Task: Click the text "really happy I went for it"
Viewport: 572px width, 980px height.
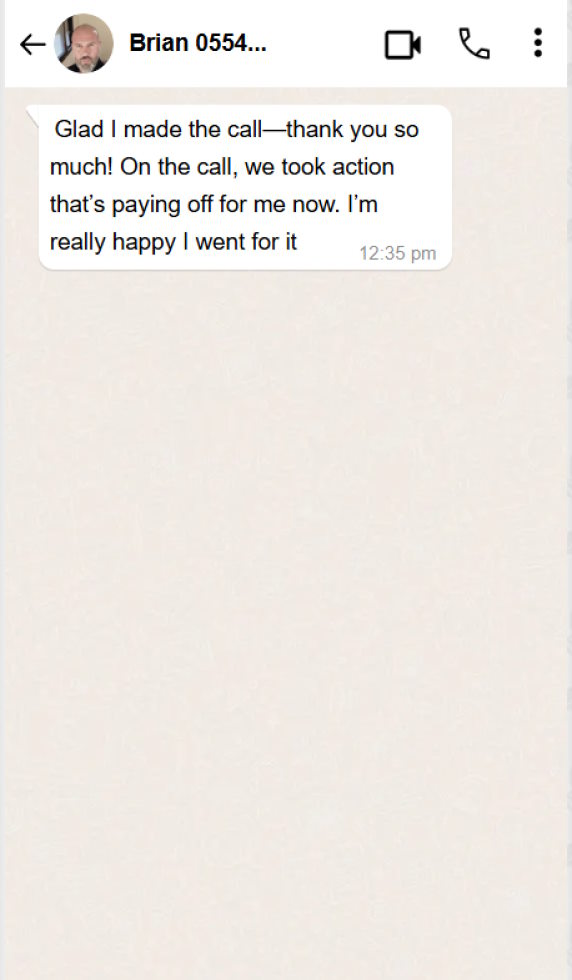Action: tap(173, 242)
